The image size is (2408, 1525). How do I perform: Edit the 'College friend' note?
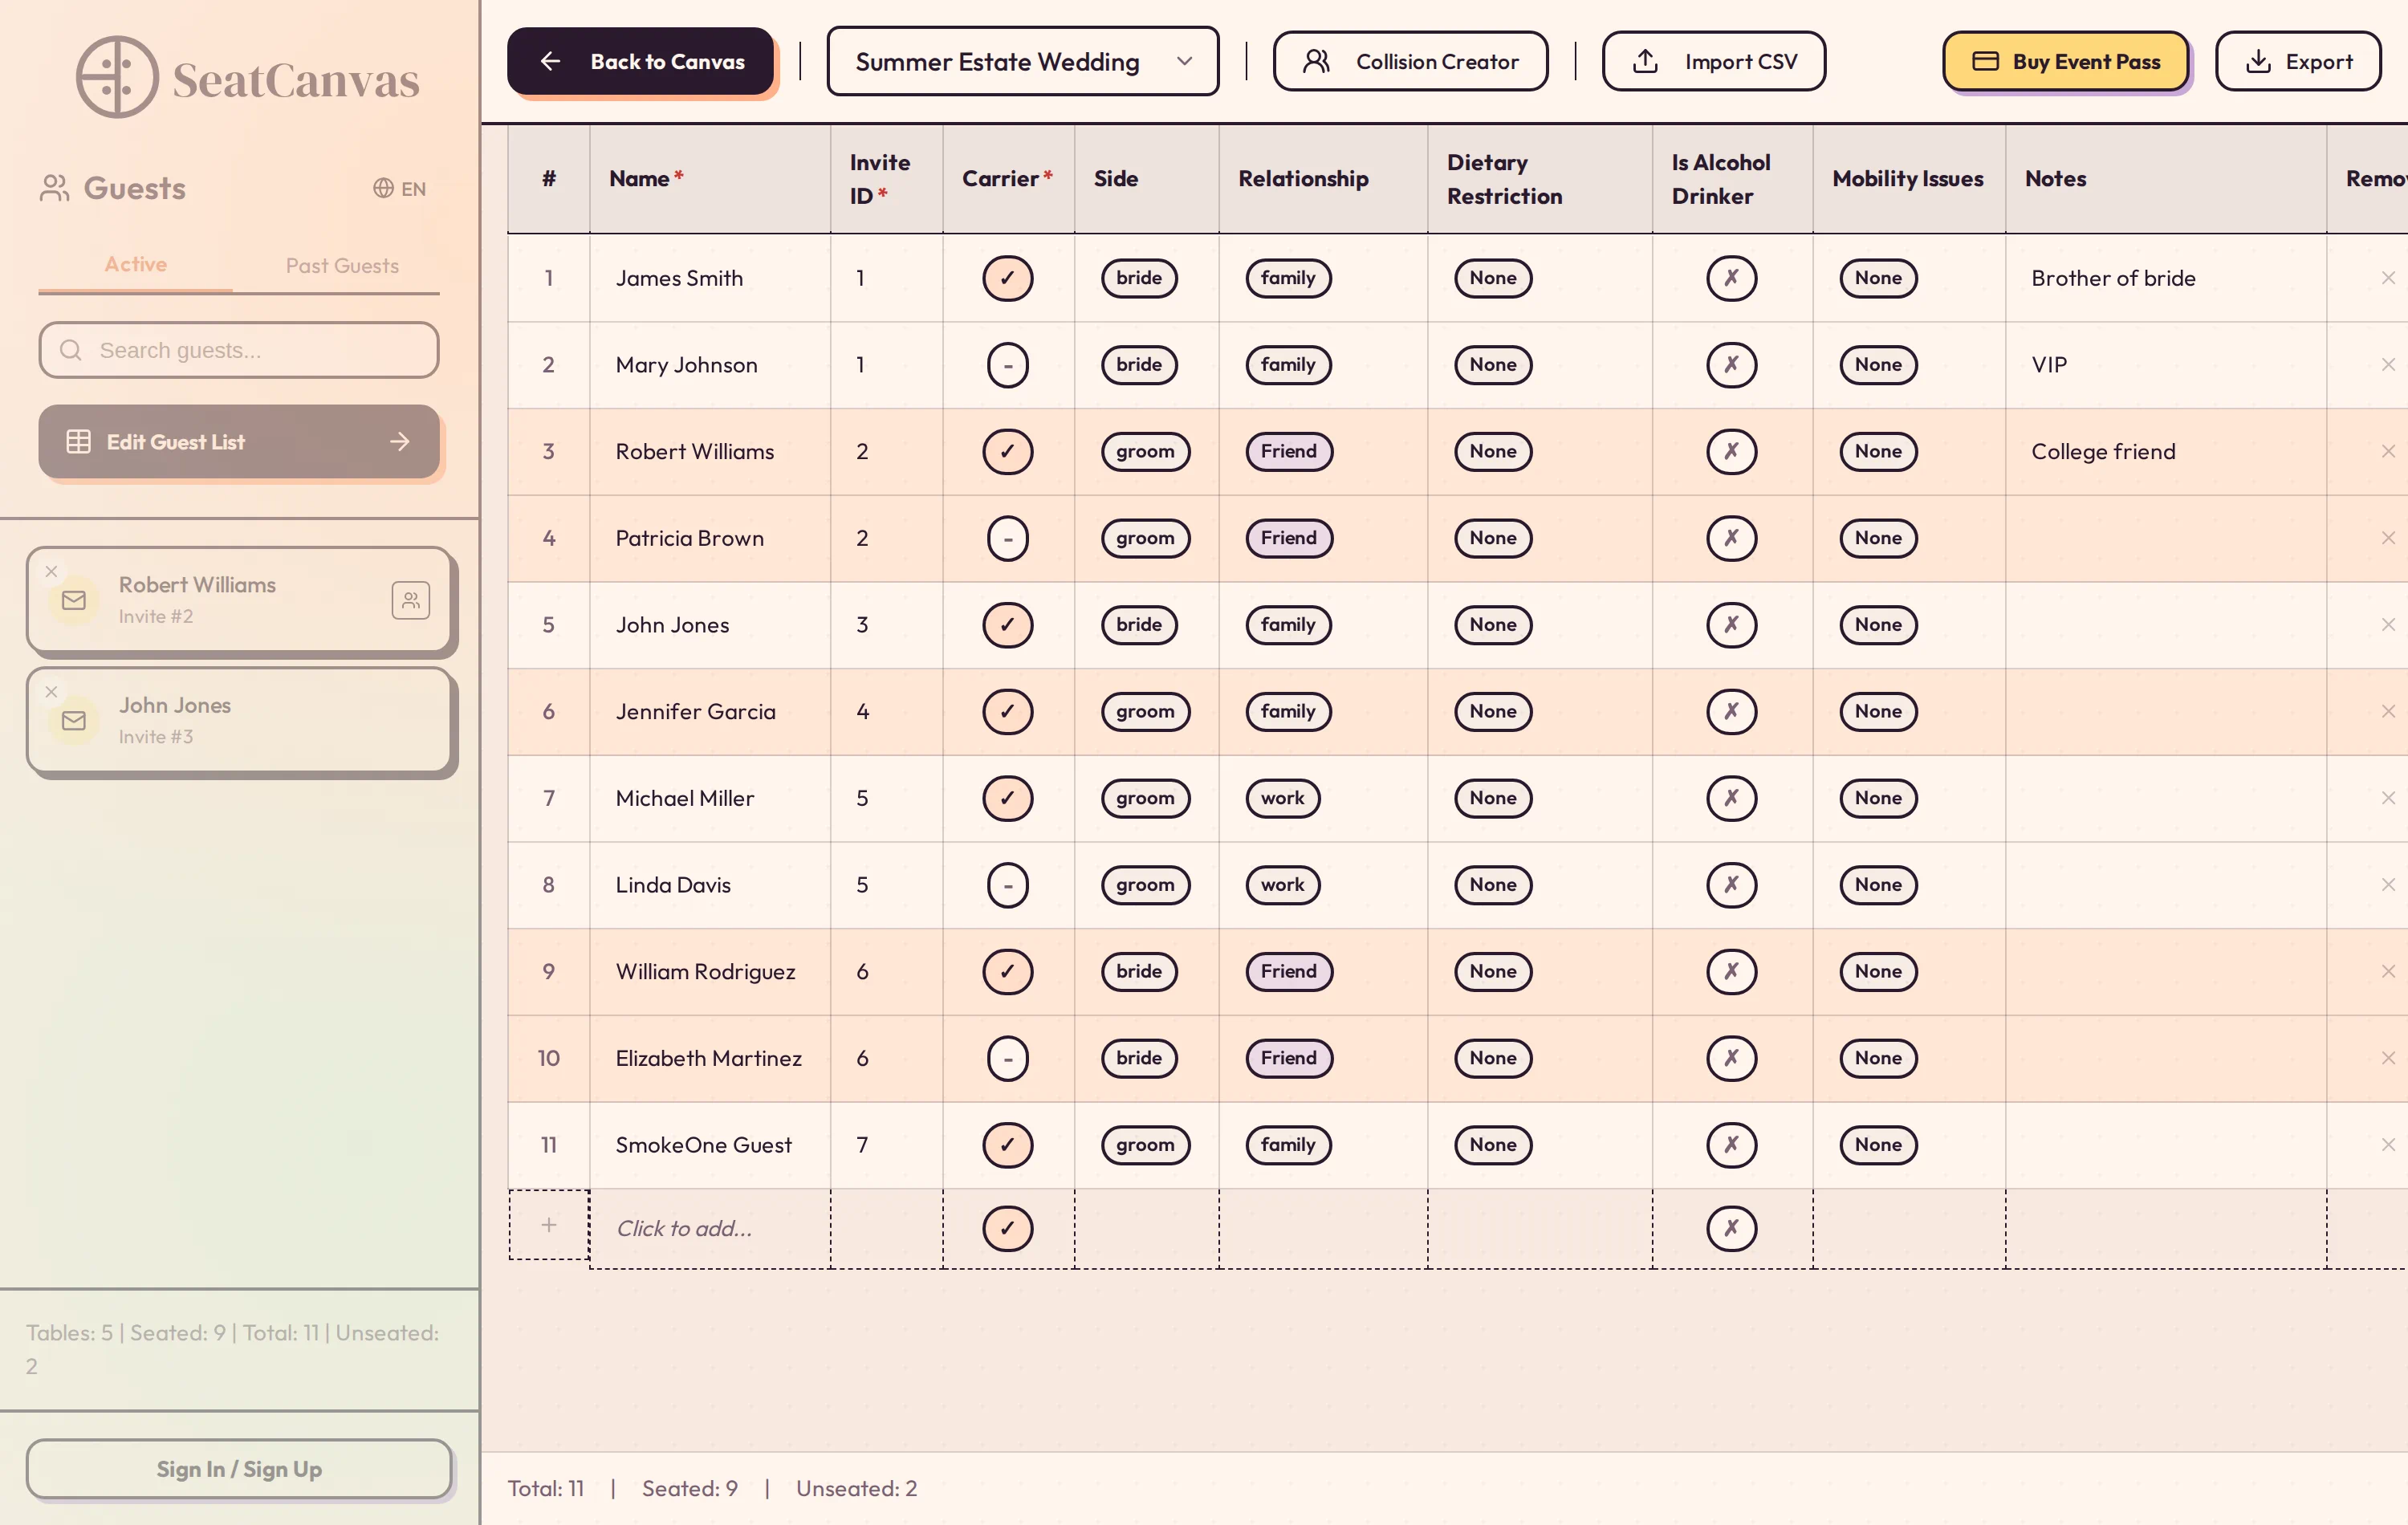point(2103,451)
